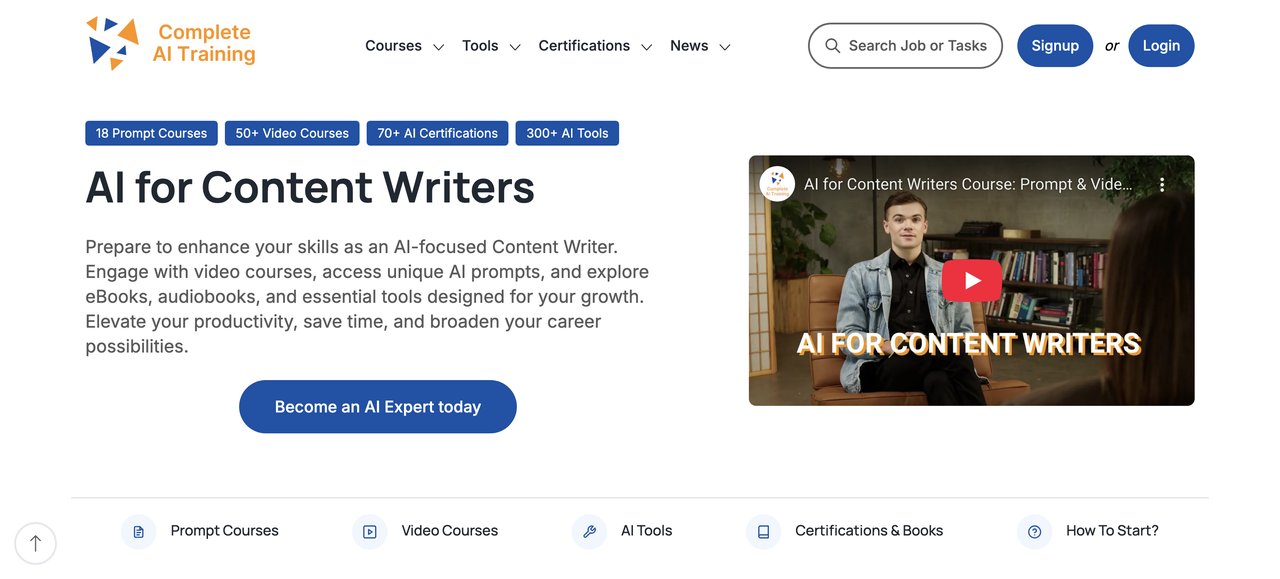Expand the Tools dropdown chevron

515,47
